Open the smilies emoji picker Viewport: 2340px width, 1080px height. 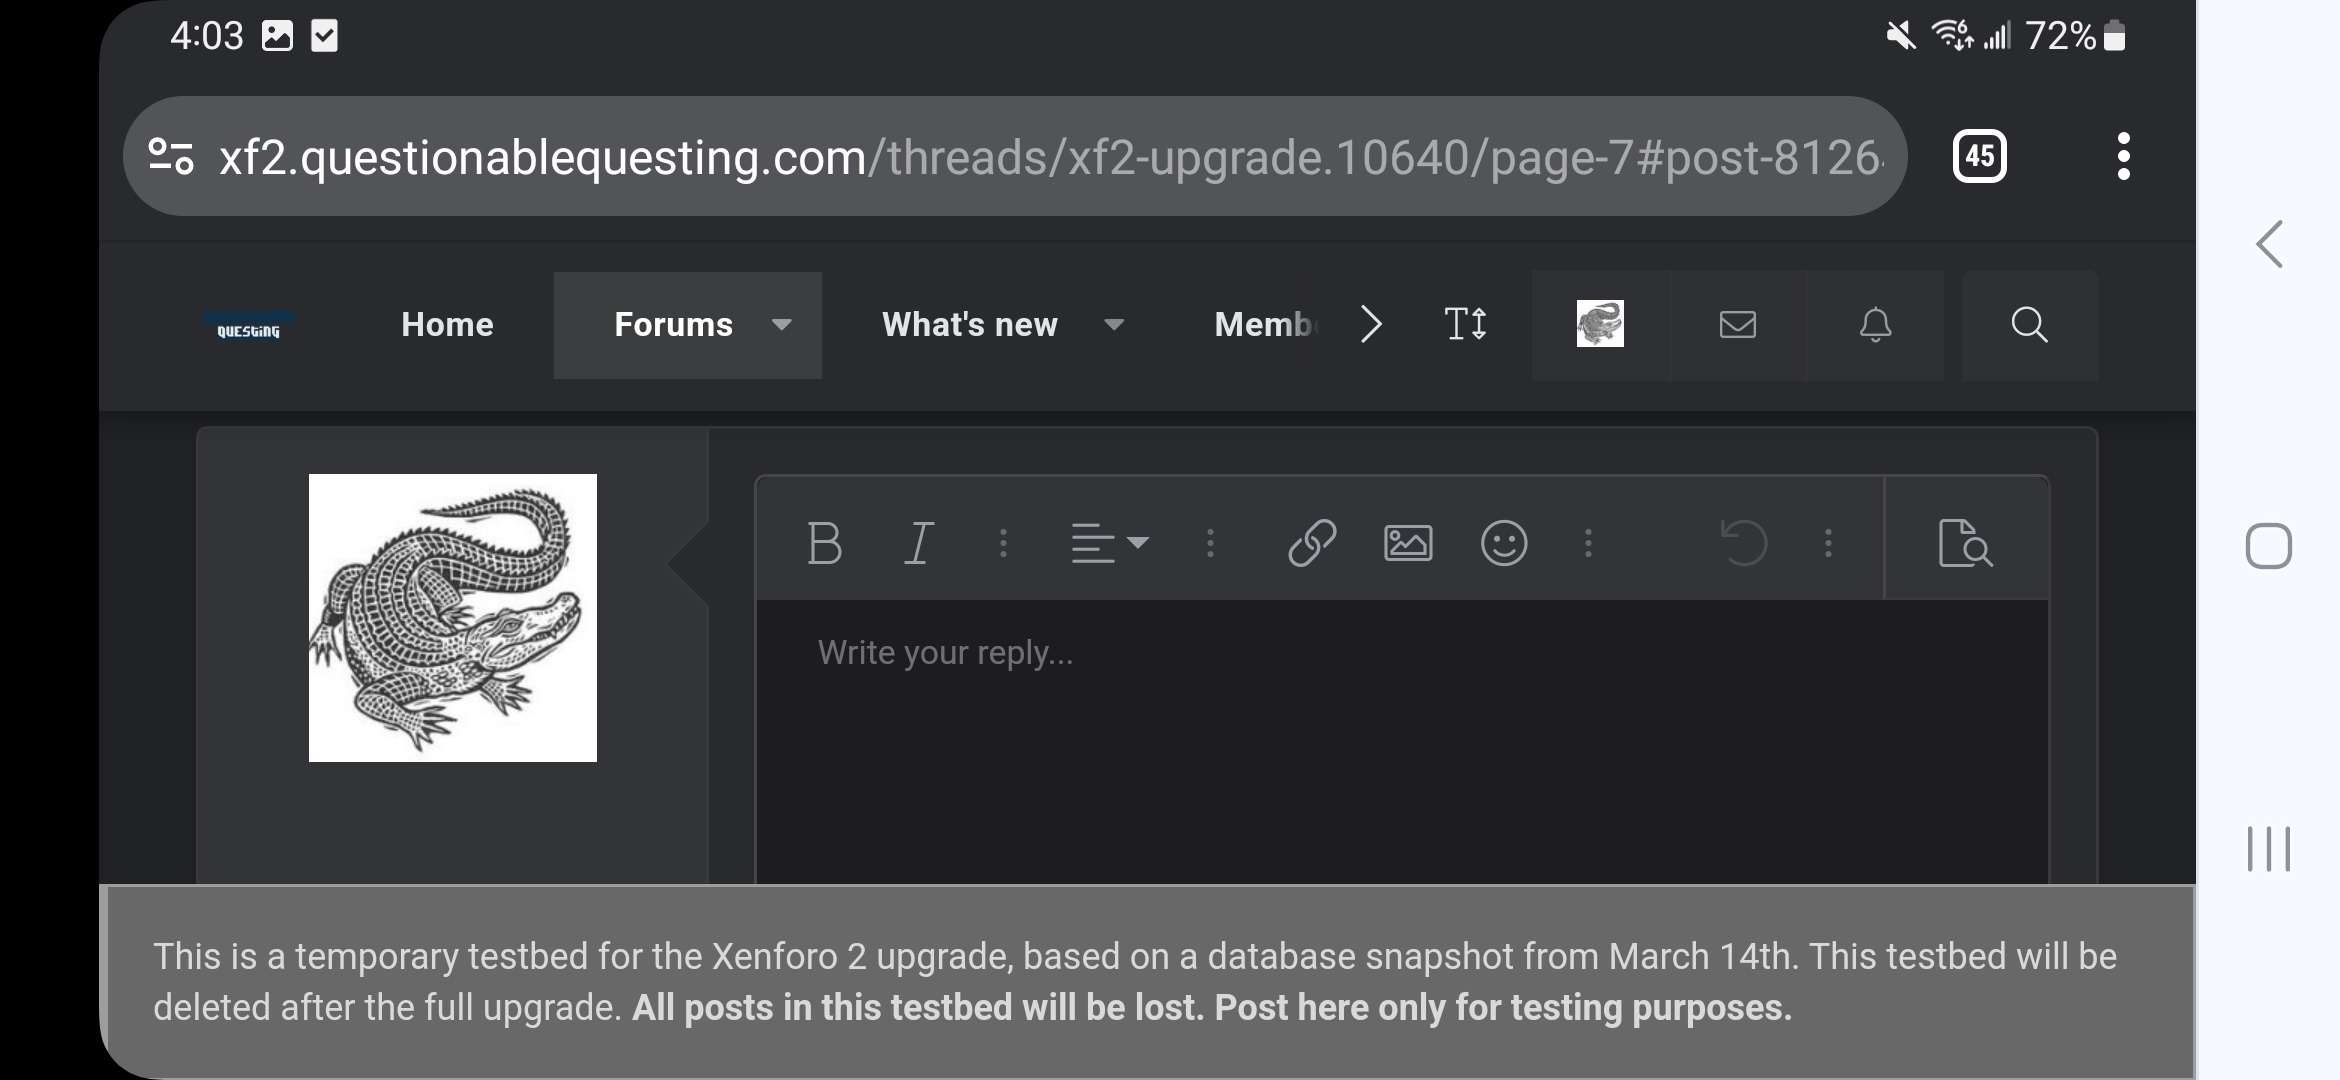pyautogui.click(x=1504, y=544)
